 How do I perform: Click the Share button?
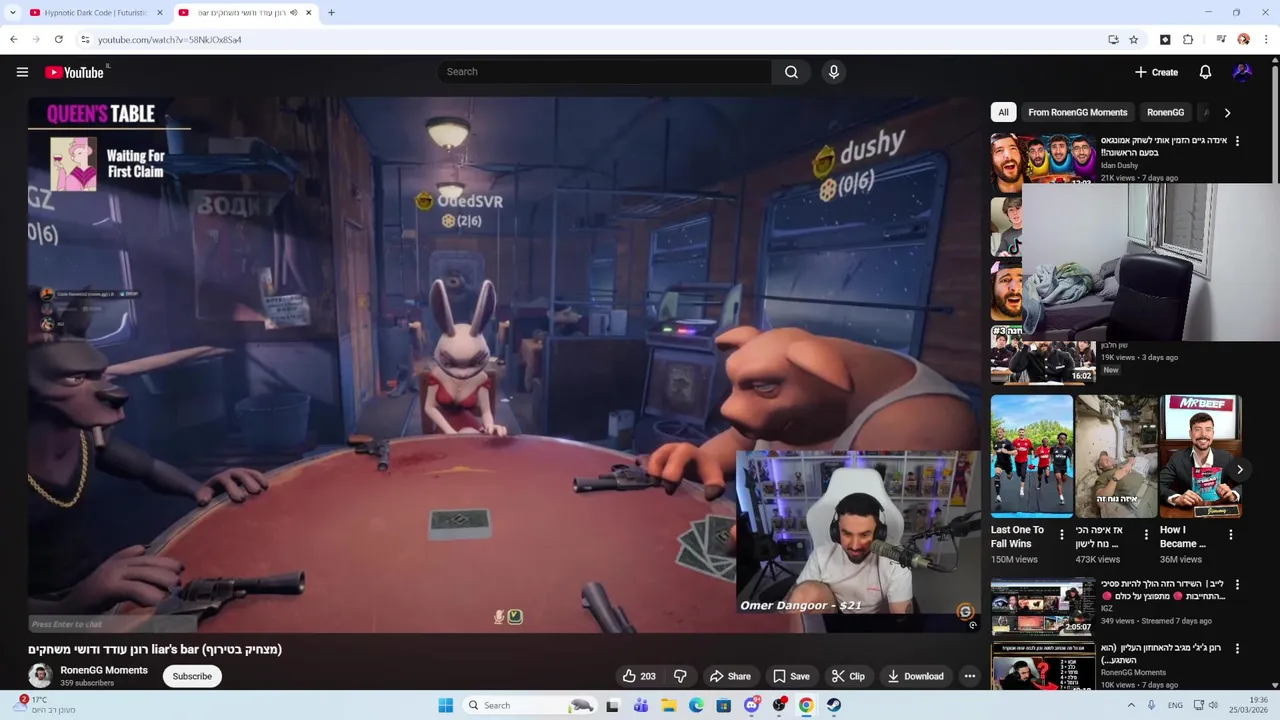coord(730,676)
